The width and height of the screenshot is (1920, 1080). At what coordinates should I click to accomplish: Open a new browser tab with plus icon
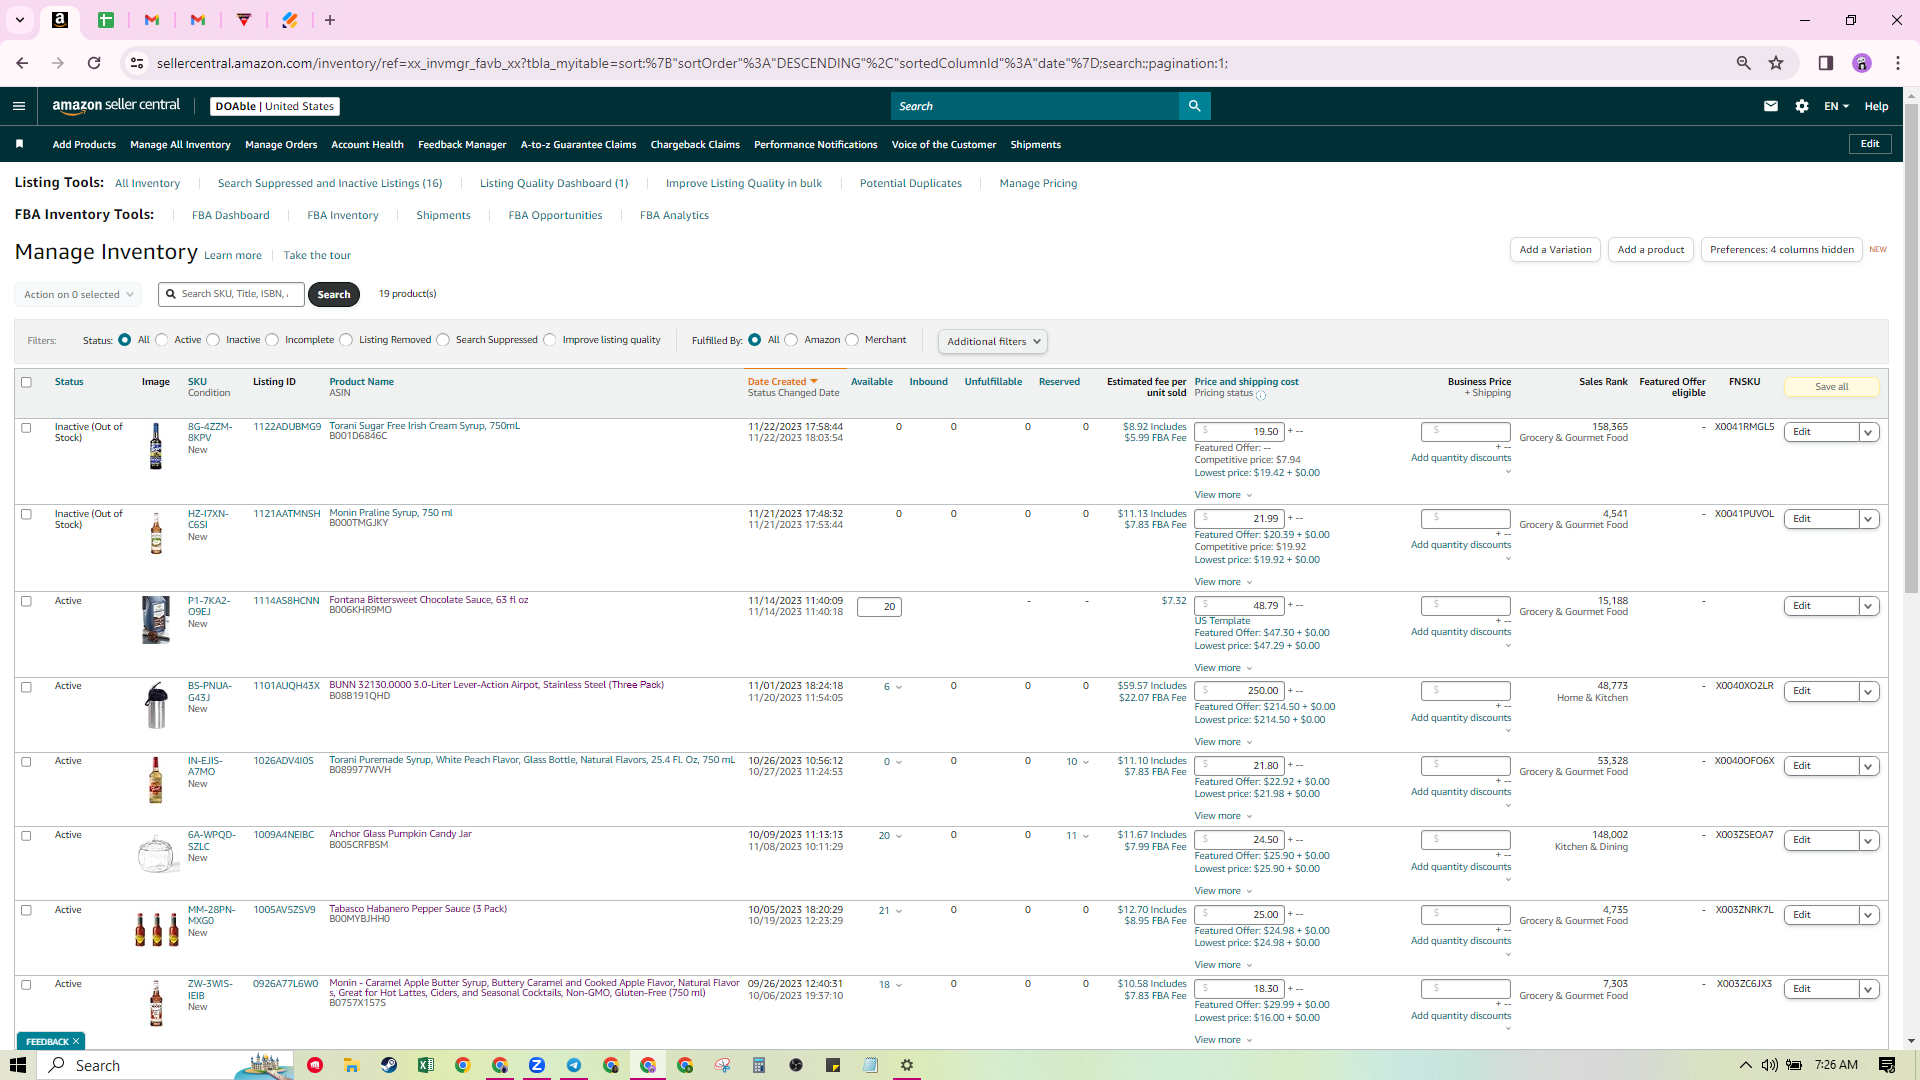pos(330,20)
